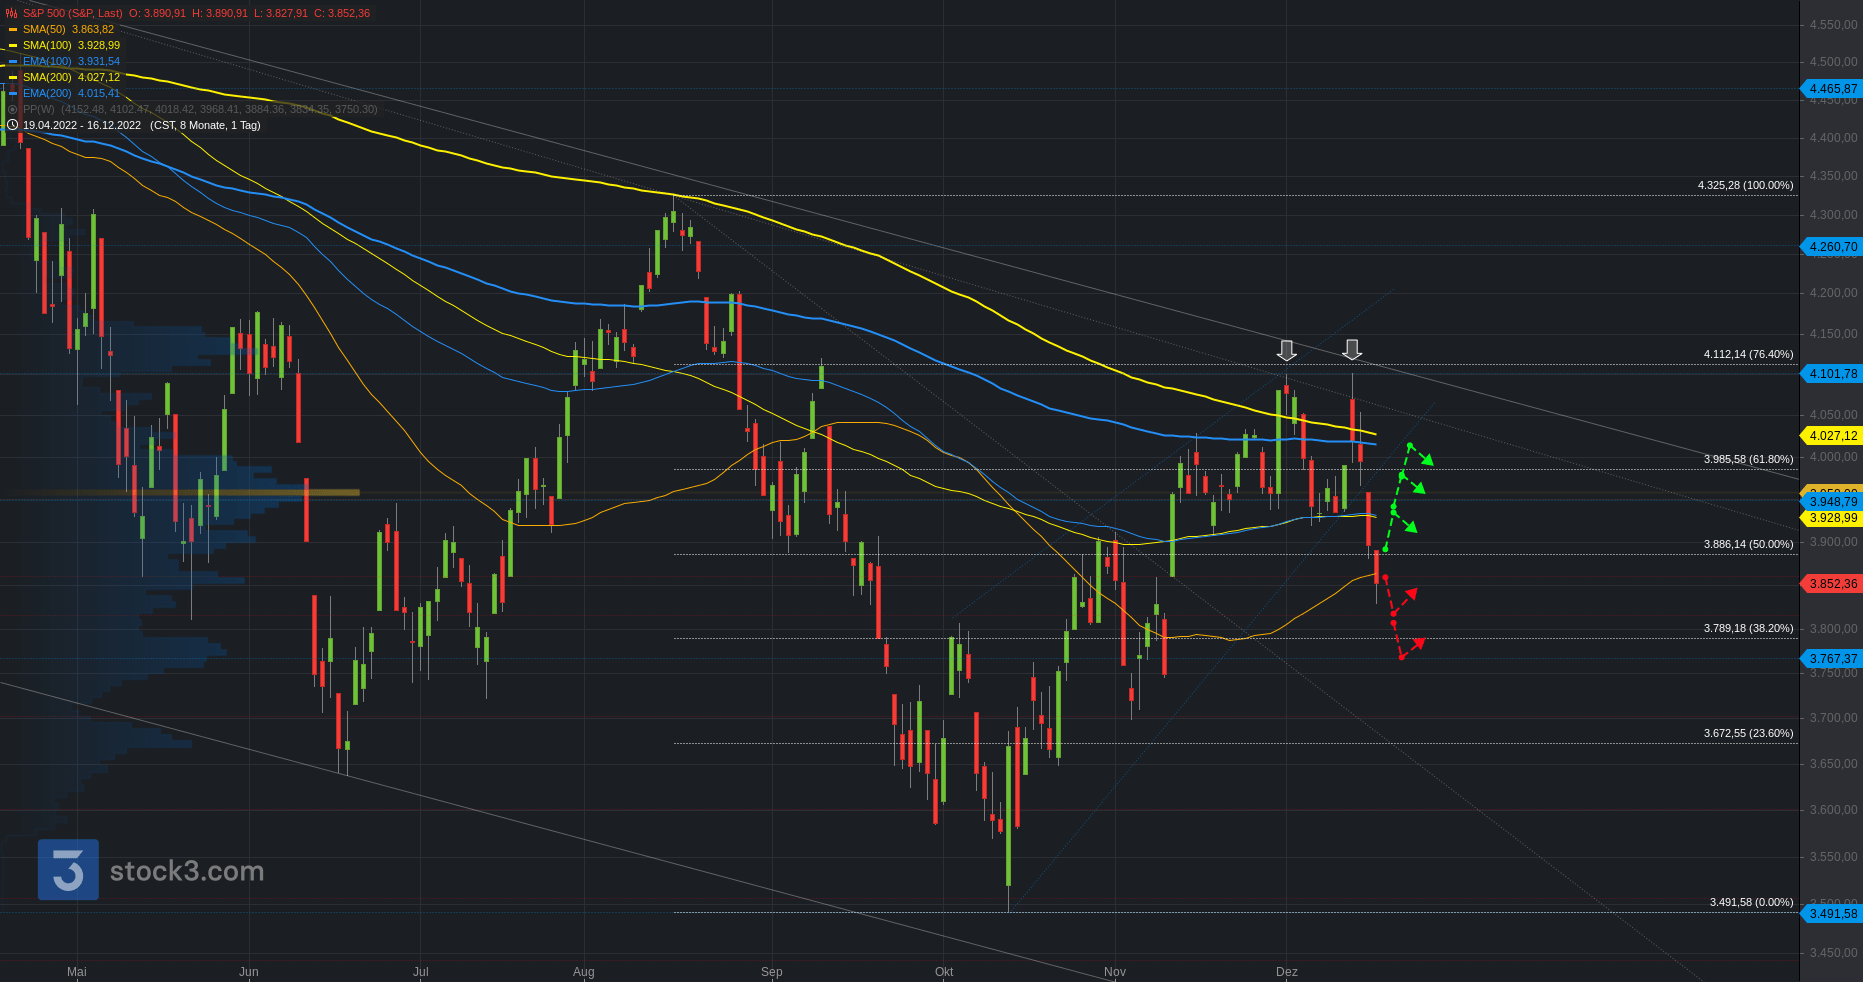Open the date range period selector
The height and width of the screenshot is (982, 1863).
[141, 125]
